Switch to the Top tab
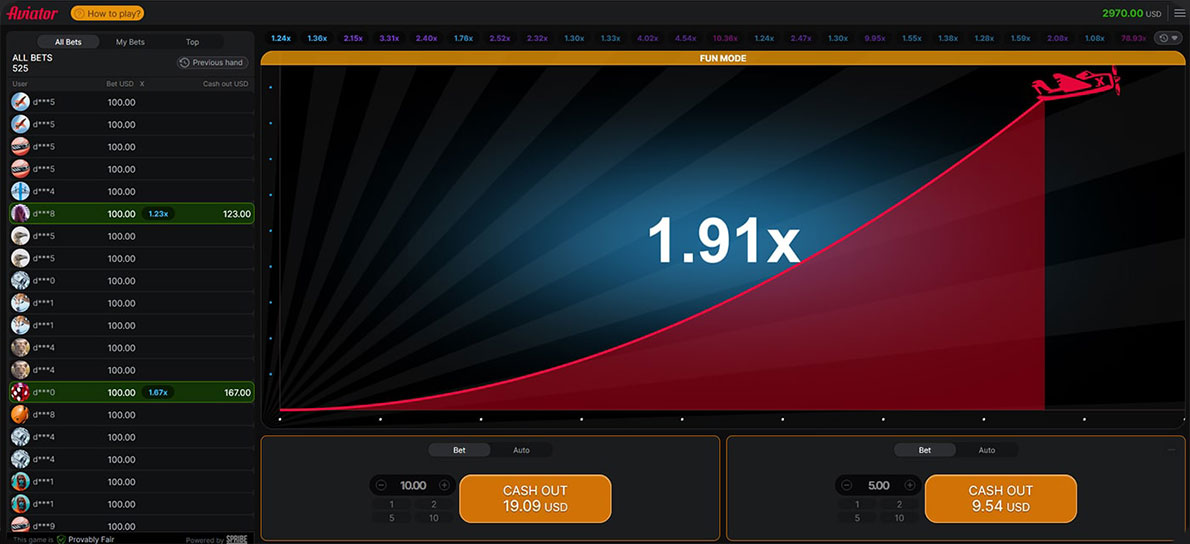 coord(192,42)
